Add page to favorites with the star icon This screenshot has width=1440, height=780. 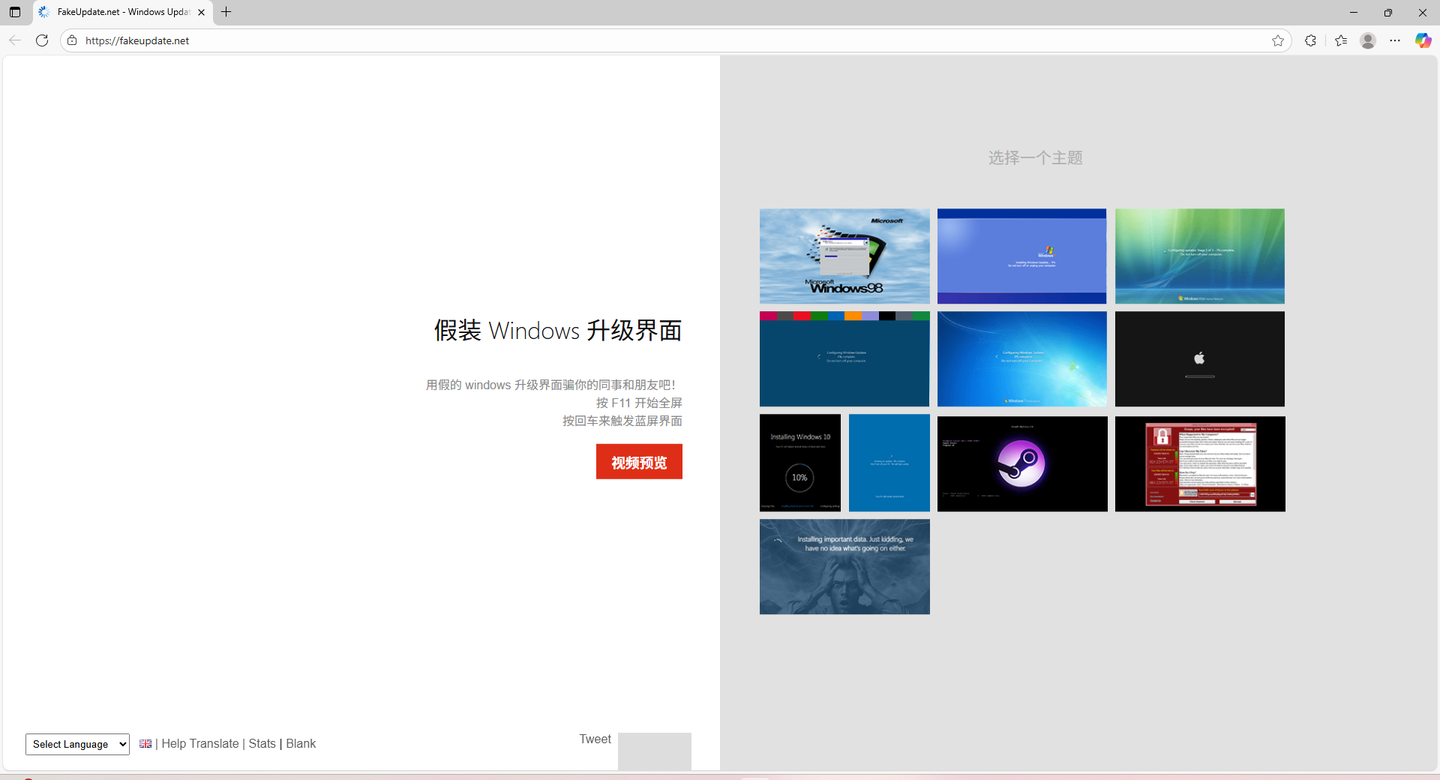(x=1278, y=41)
